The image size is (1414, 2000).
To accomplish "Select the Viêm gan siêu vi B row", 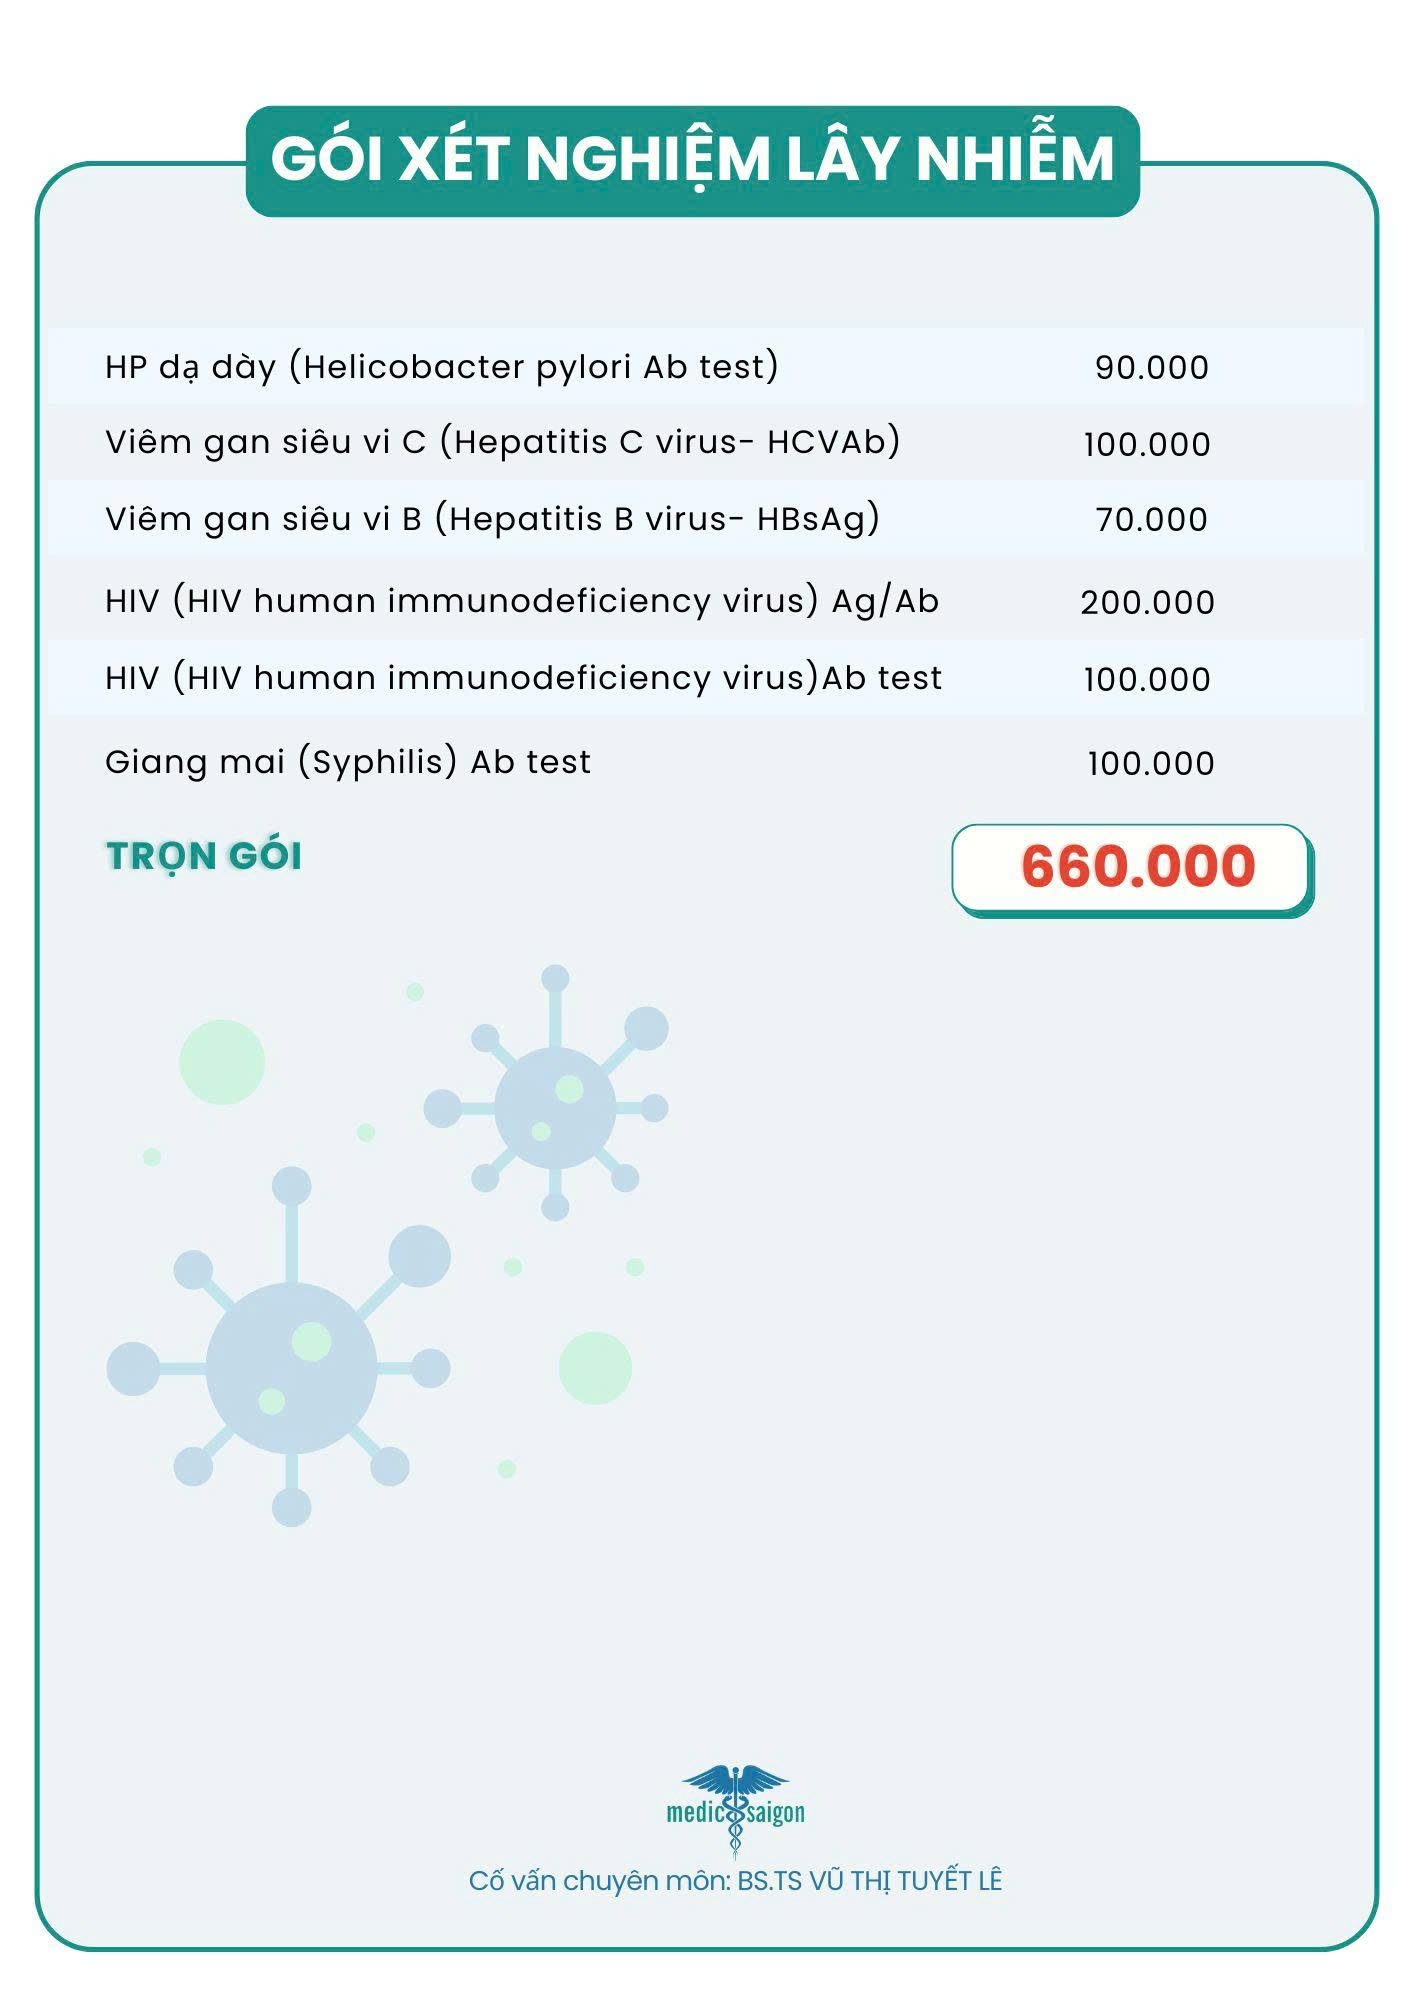I will tap(492, 519).
